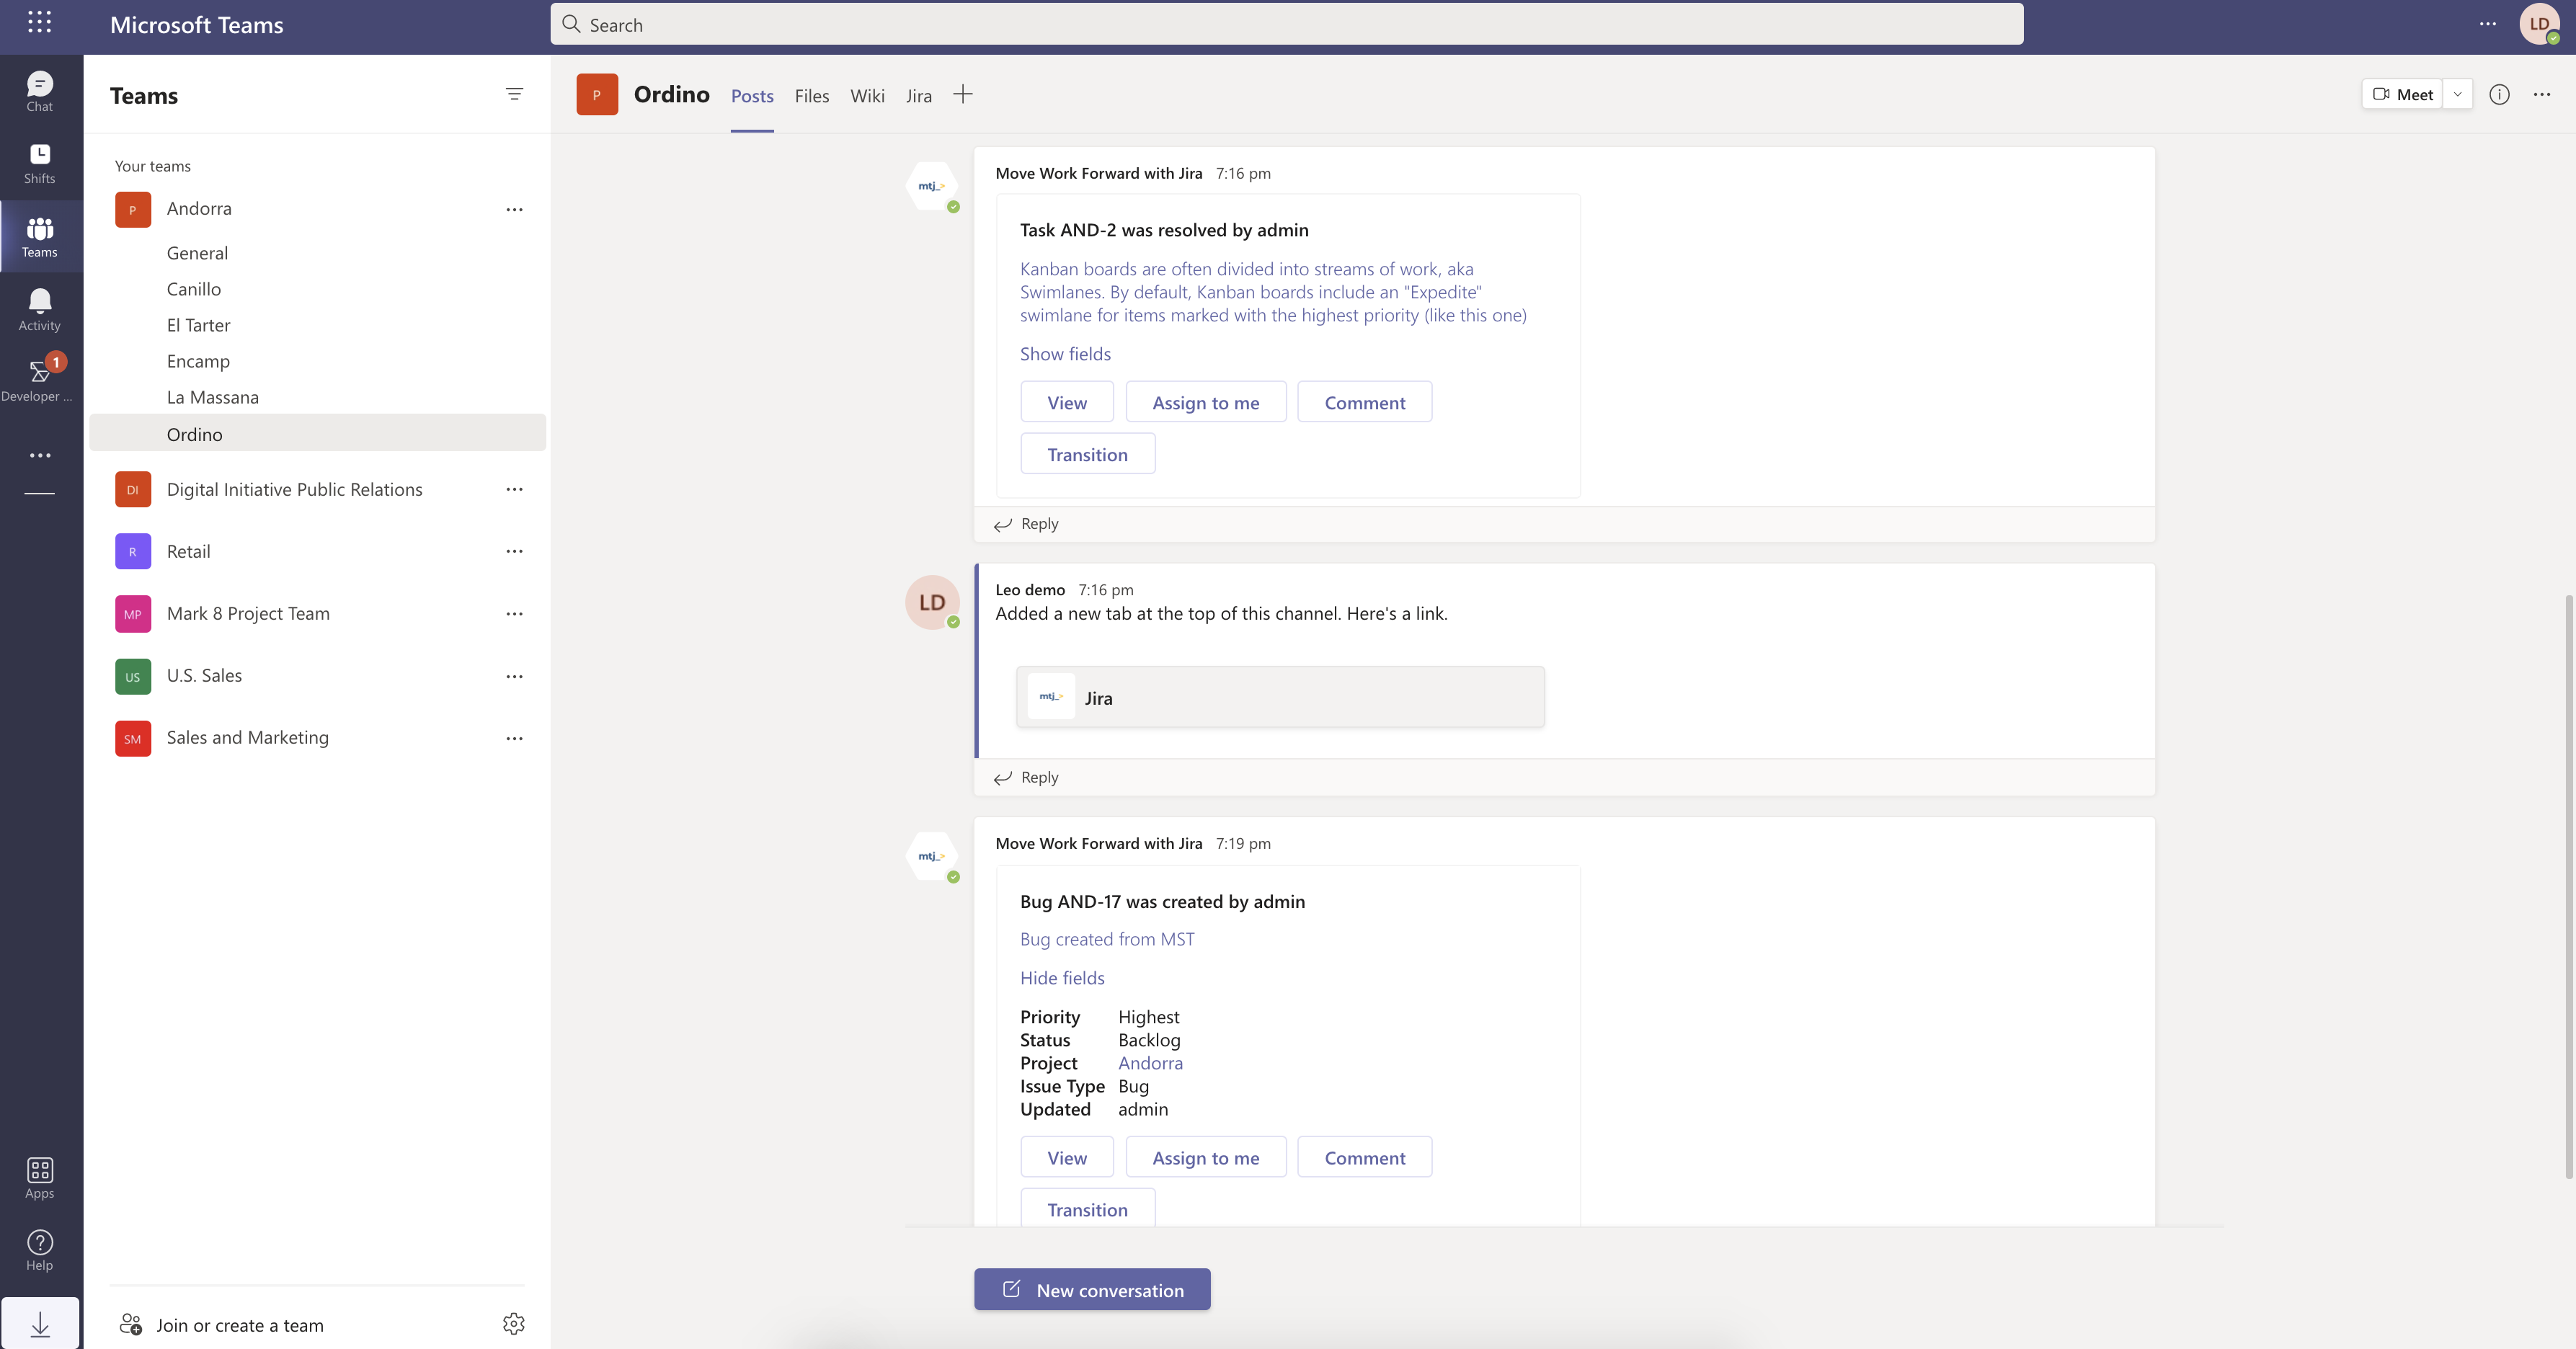Filter teams list with filter icon
Image resolution: width=2576 pixels, height=1349 pixels.
(514, 94)
